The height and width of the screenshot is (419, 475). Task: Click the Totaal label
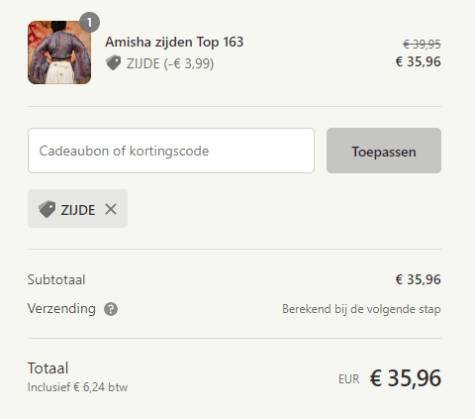(48, 368)
